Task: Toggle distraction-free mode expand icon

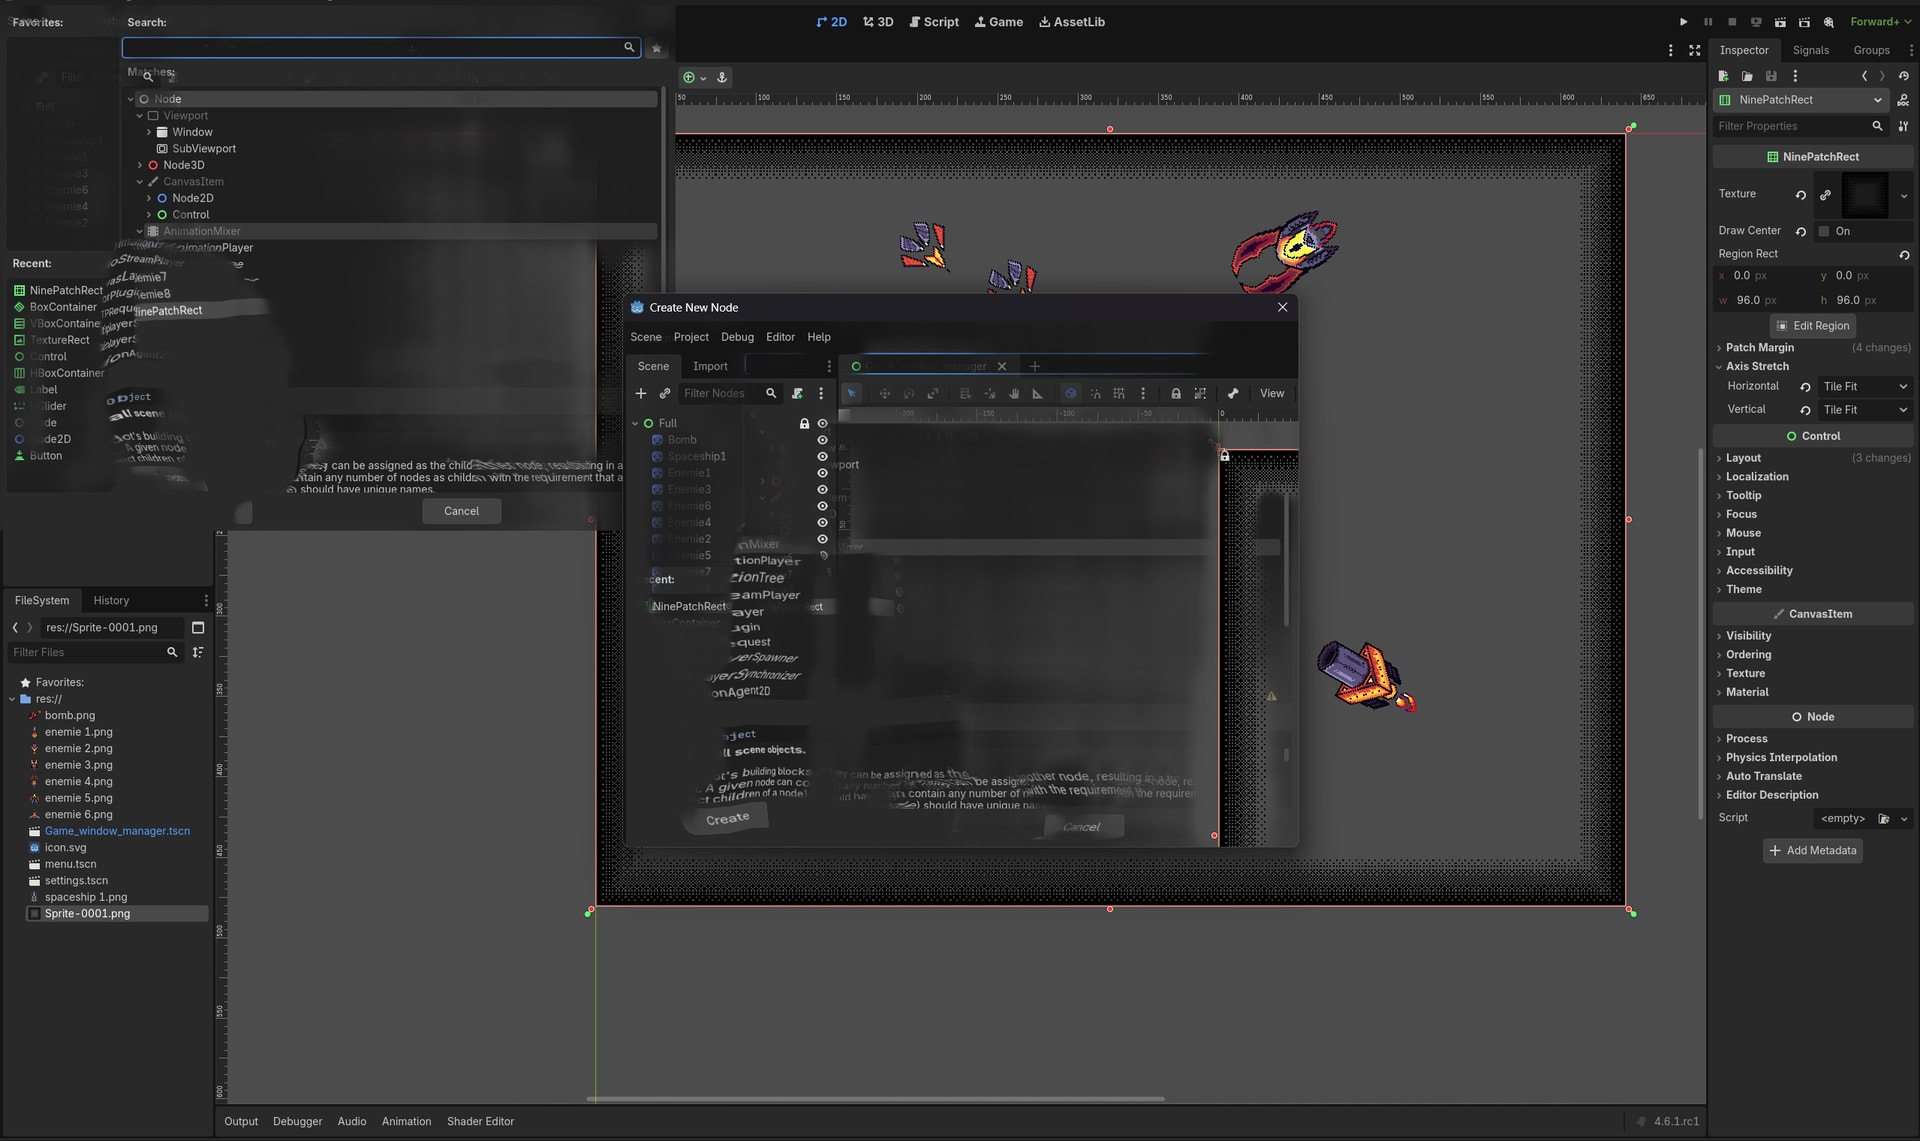Action: (1694, 50)
